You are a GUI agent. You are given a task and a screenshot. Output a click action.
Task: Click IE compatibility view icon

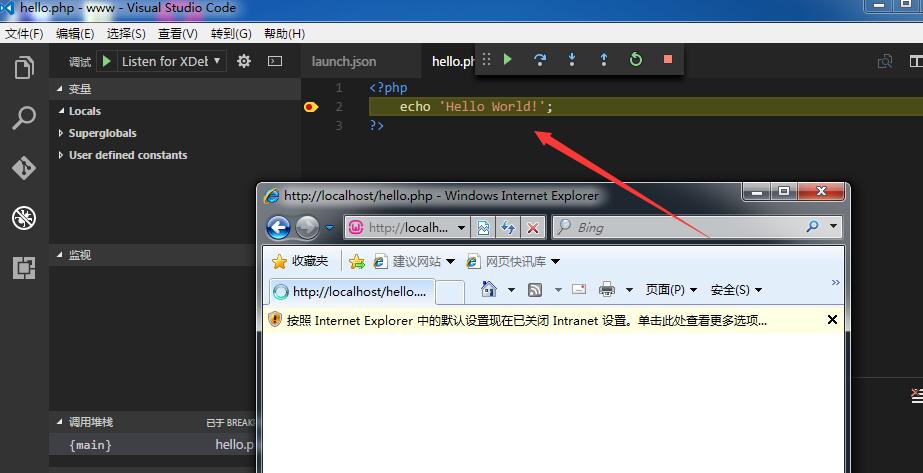483,227
